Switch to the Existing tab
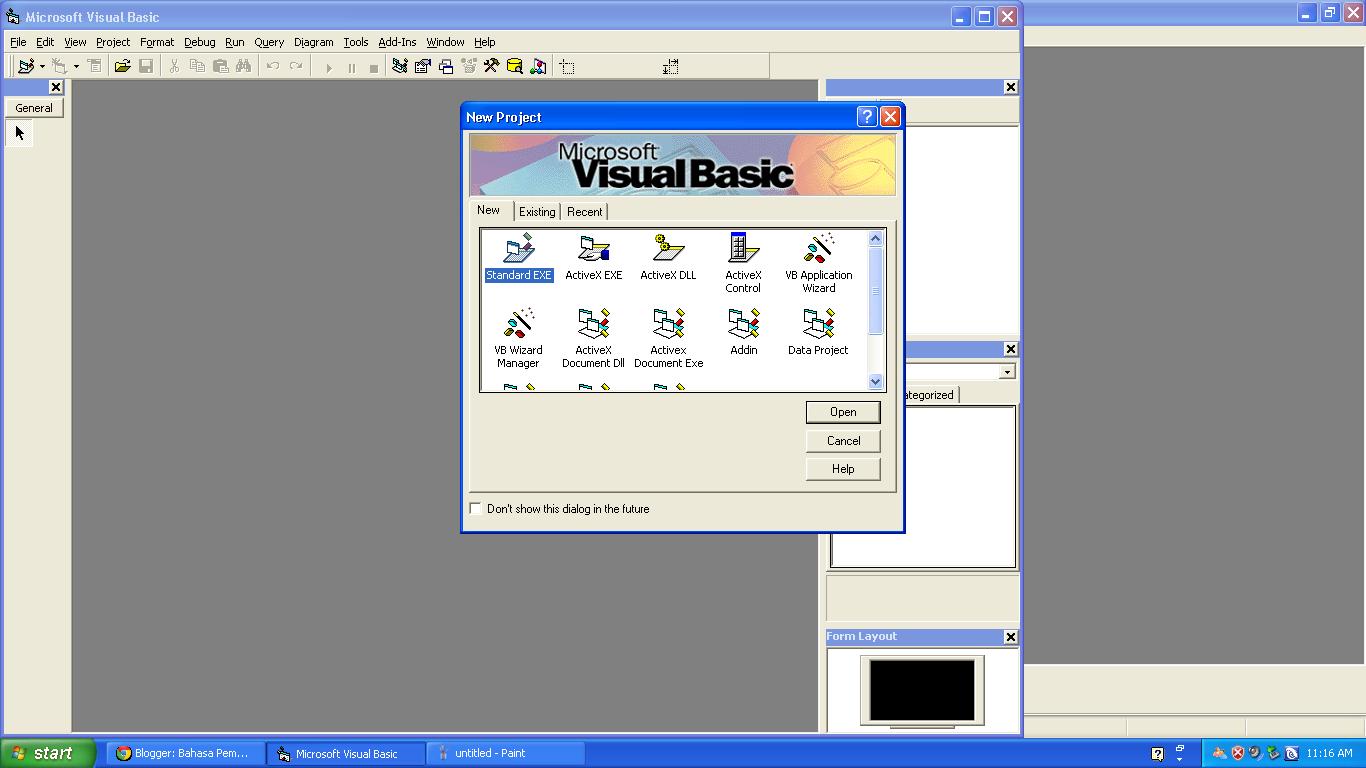Viewport: 1366px width, 768px height. tap(537, 211)
